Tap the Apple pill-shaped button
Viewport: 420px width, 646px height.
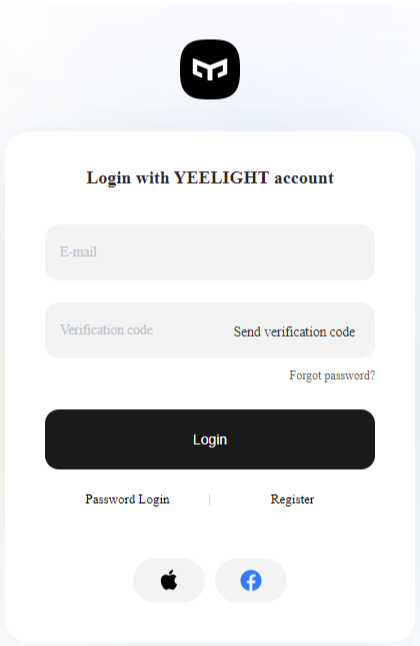169,580
